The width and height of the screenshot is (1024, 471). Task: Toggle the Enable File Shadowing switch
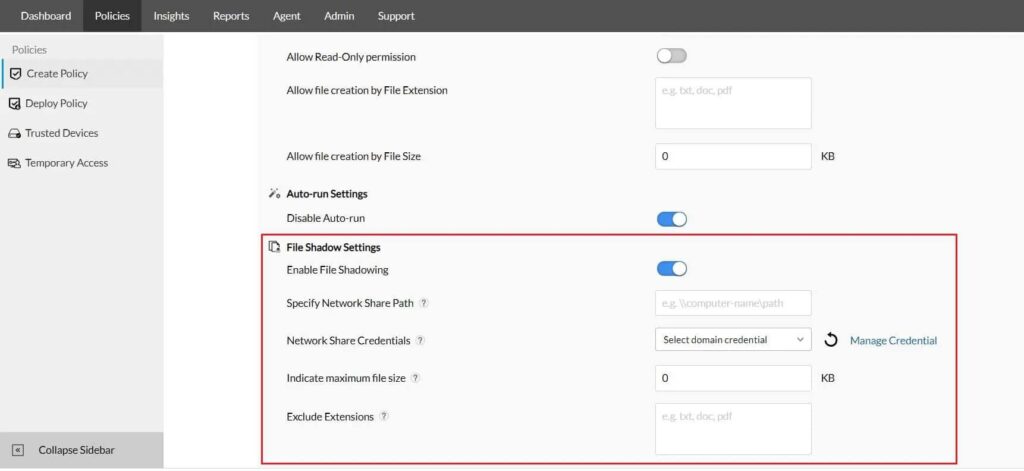pos(671,268)
